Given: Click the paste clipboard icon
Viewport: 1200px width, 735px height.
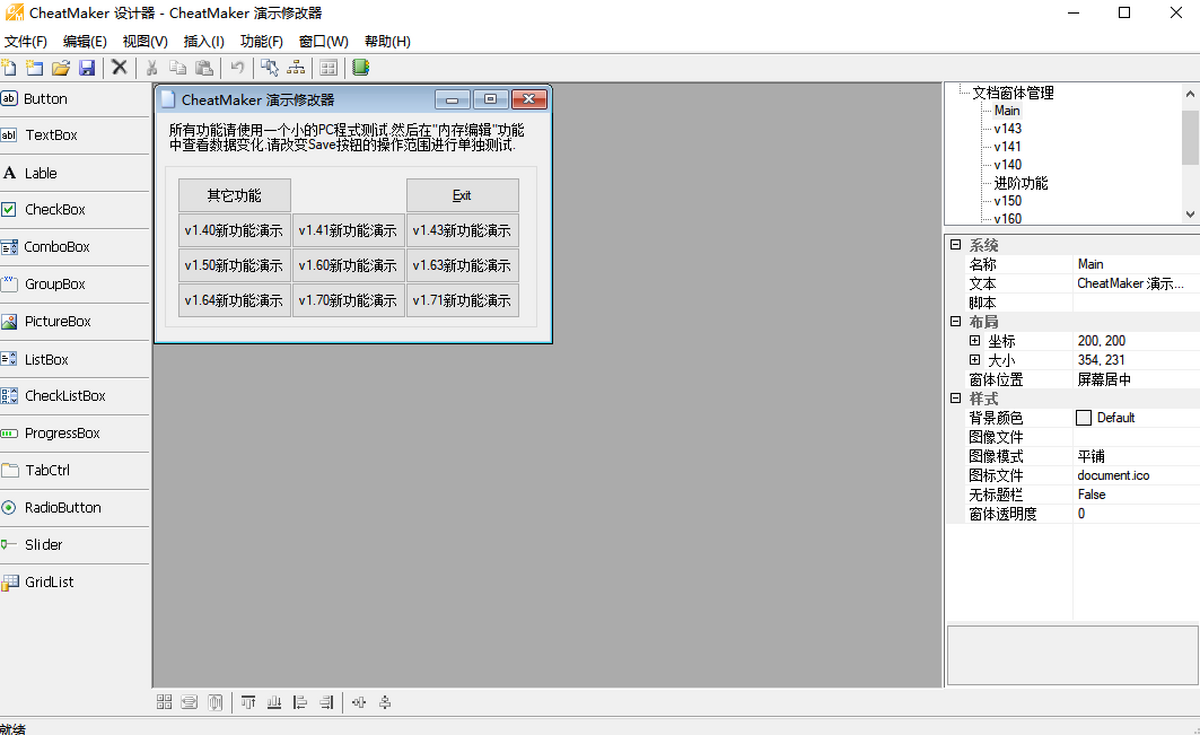Looking at the screenshot, I should coord(204,68).
